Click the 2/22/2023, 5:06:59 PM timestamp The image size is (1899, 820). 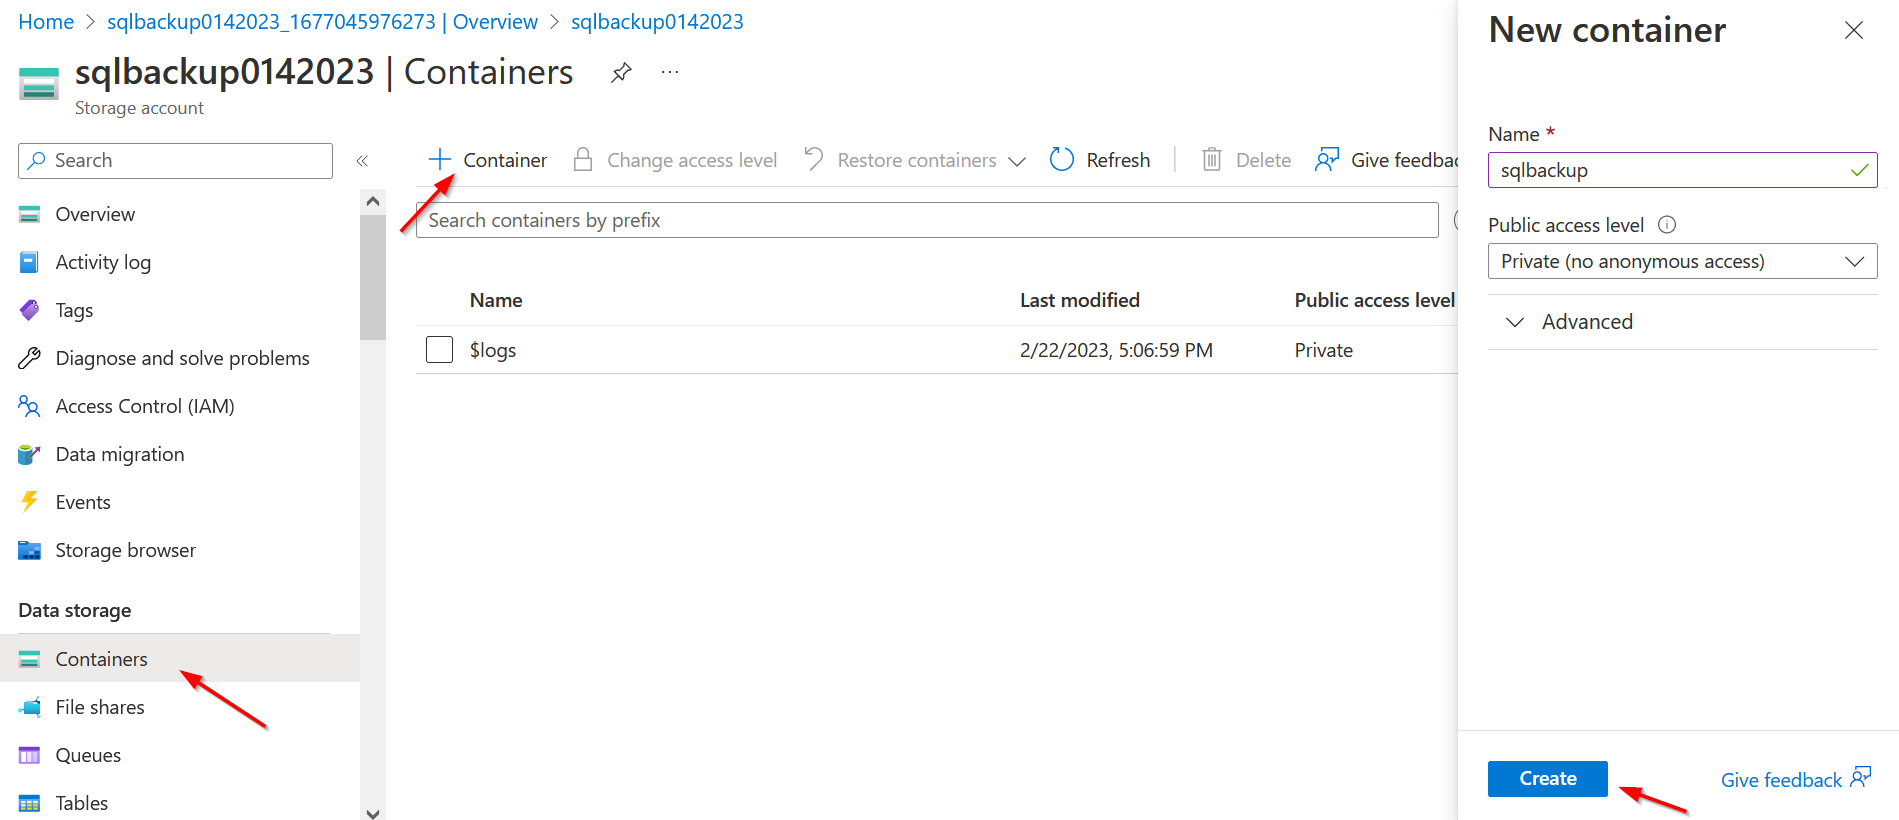1116,350
